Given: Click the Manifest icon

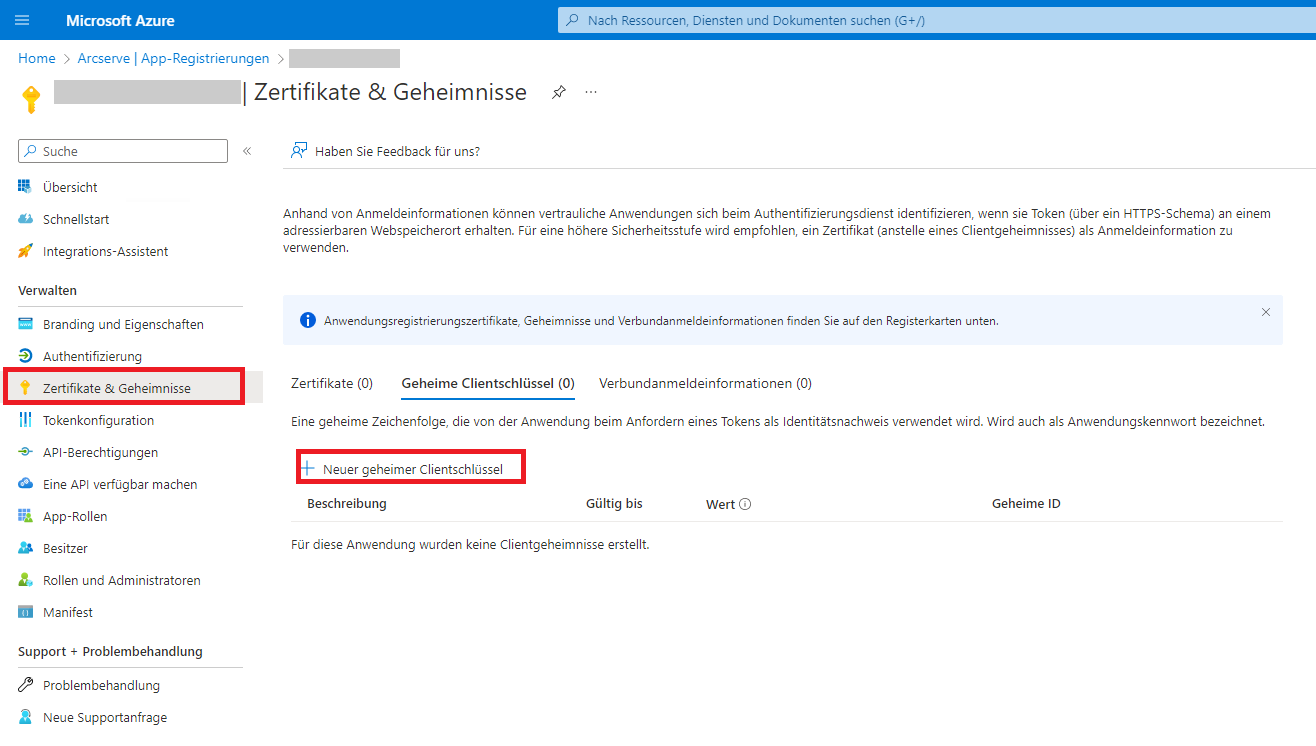Looking at the screenshot, I should tap(25, 612).
